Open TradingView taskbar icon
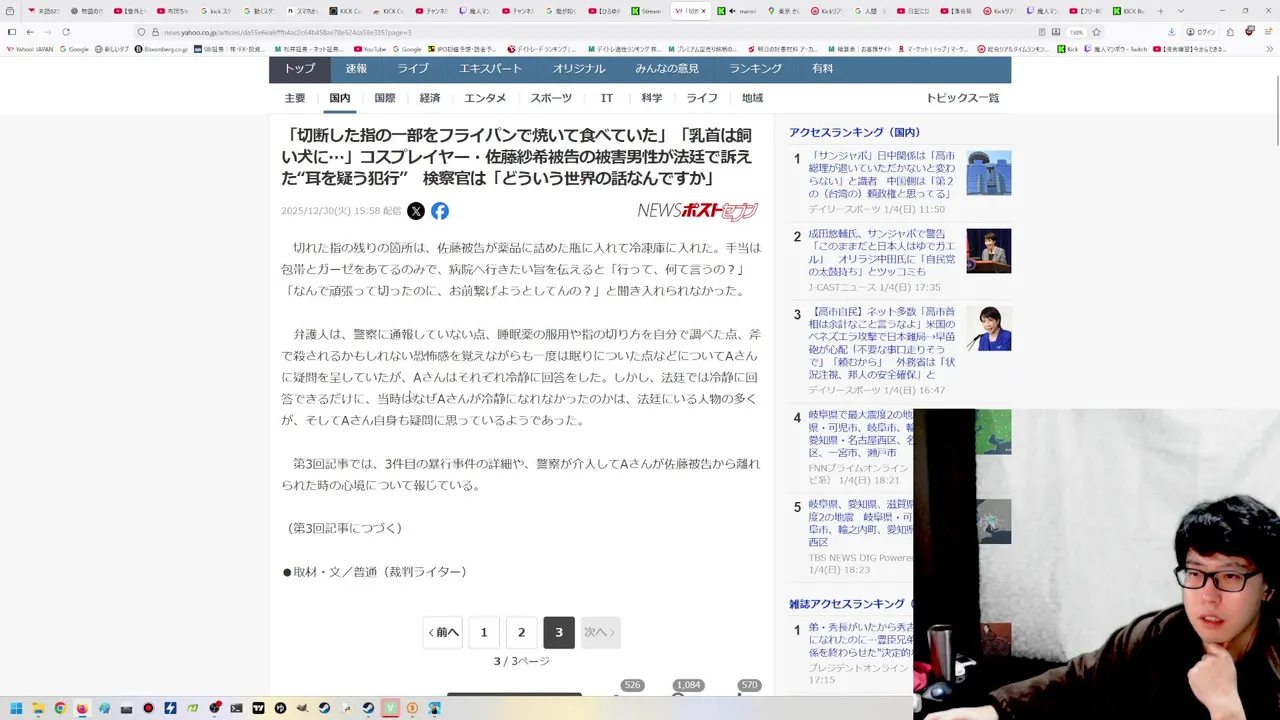 (258, 708)
